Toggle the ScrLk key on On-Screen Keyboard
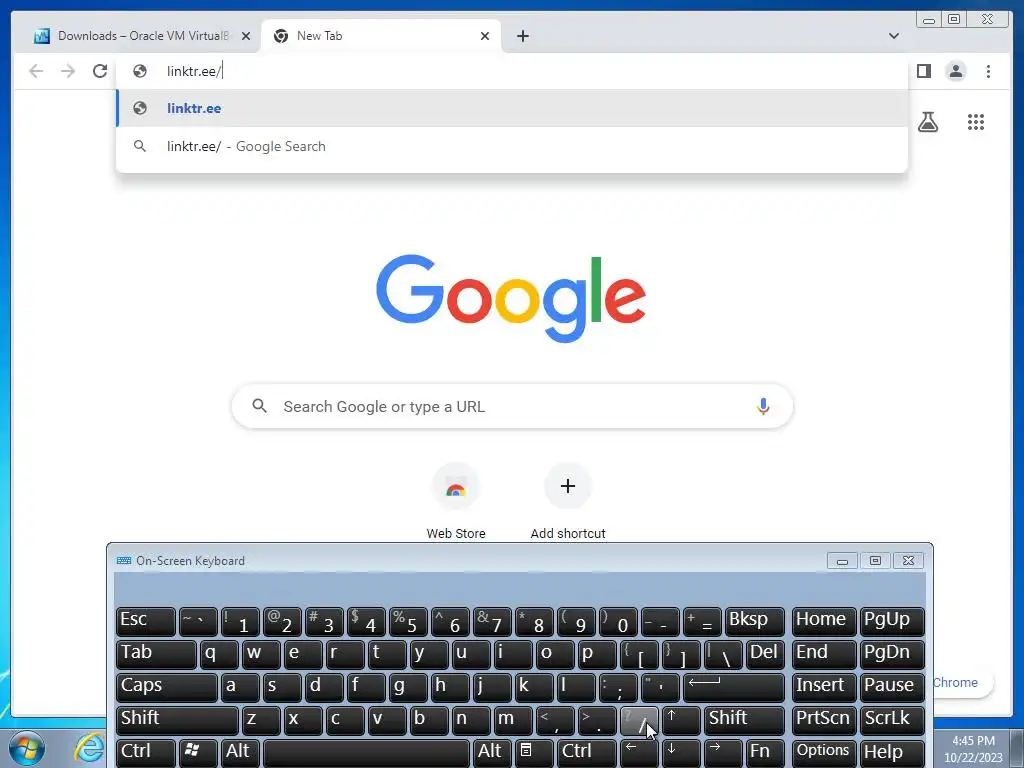 (892, 720)
